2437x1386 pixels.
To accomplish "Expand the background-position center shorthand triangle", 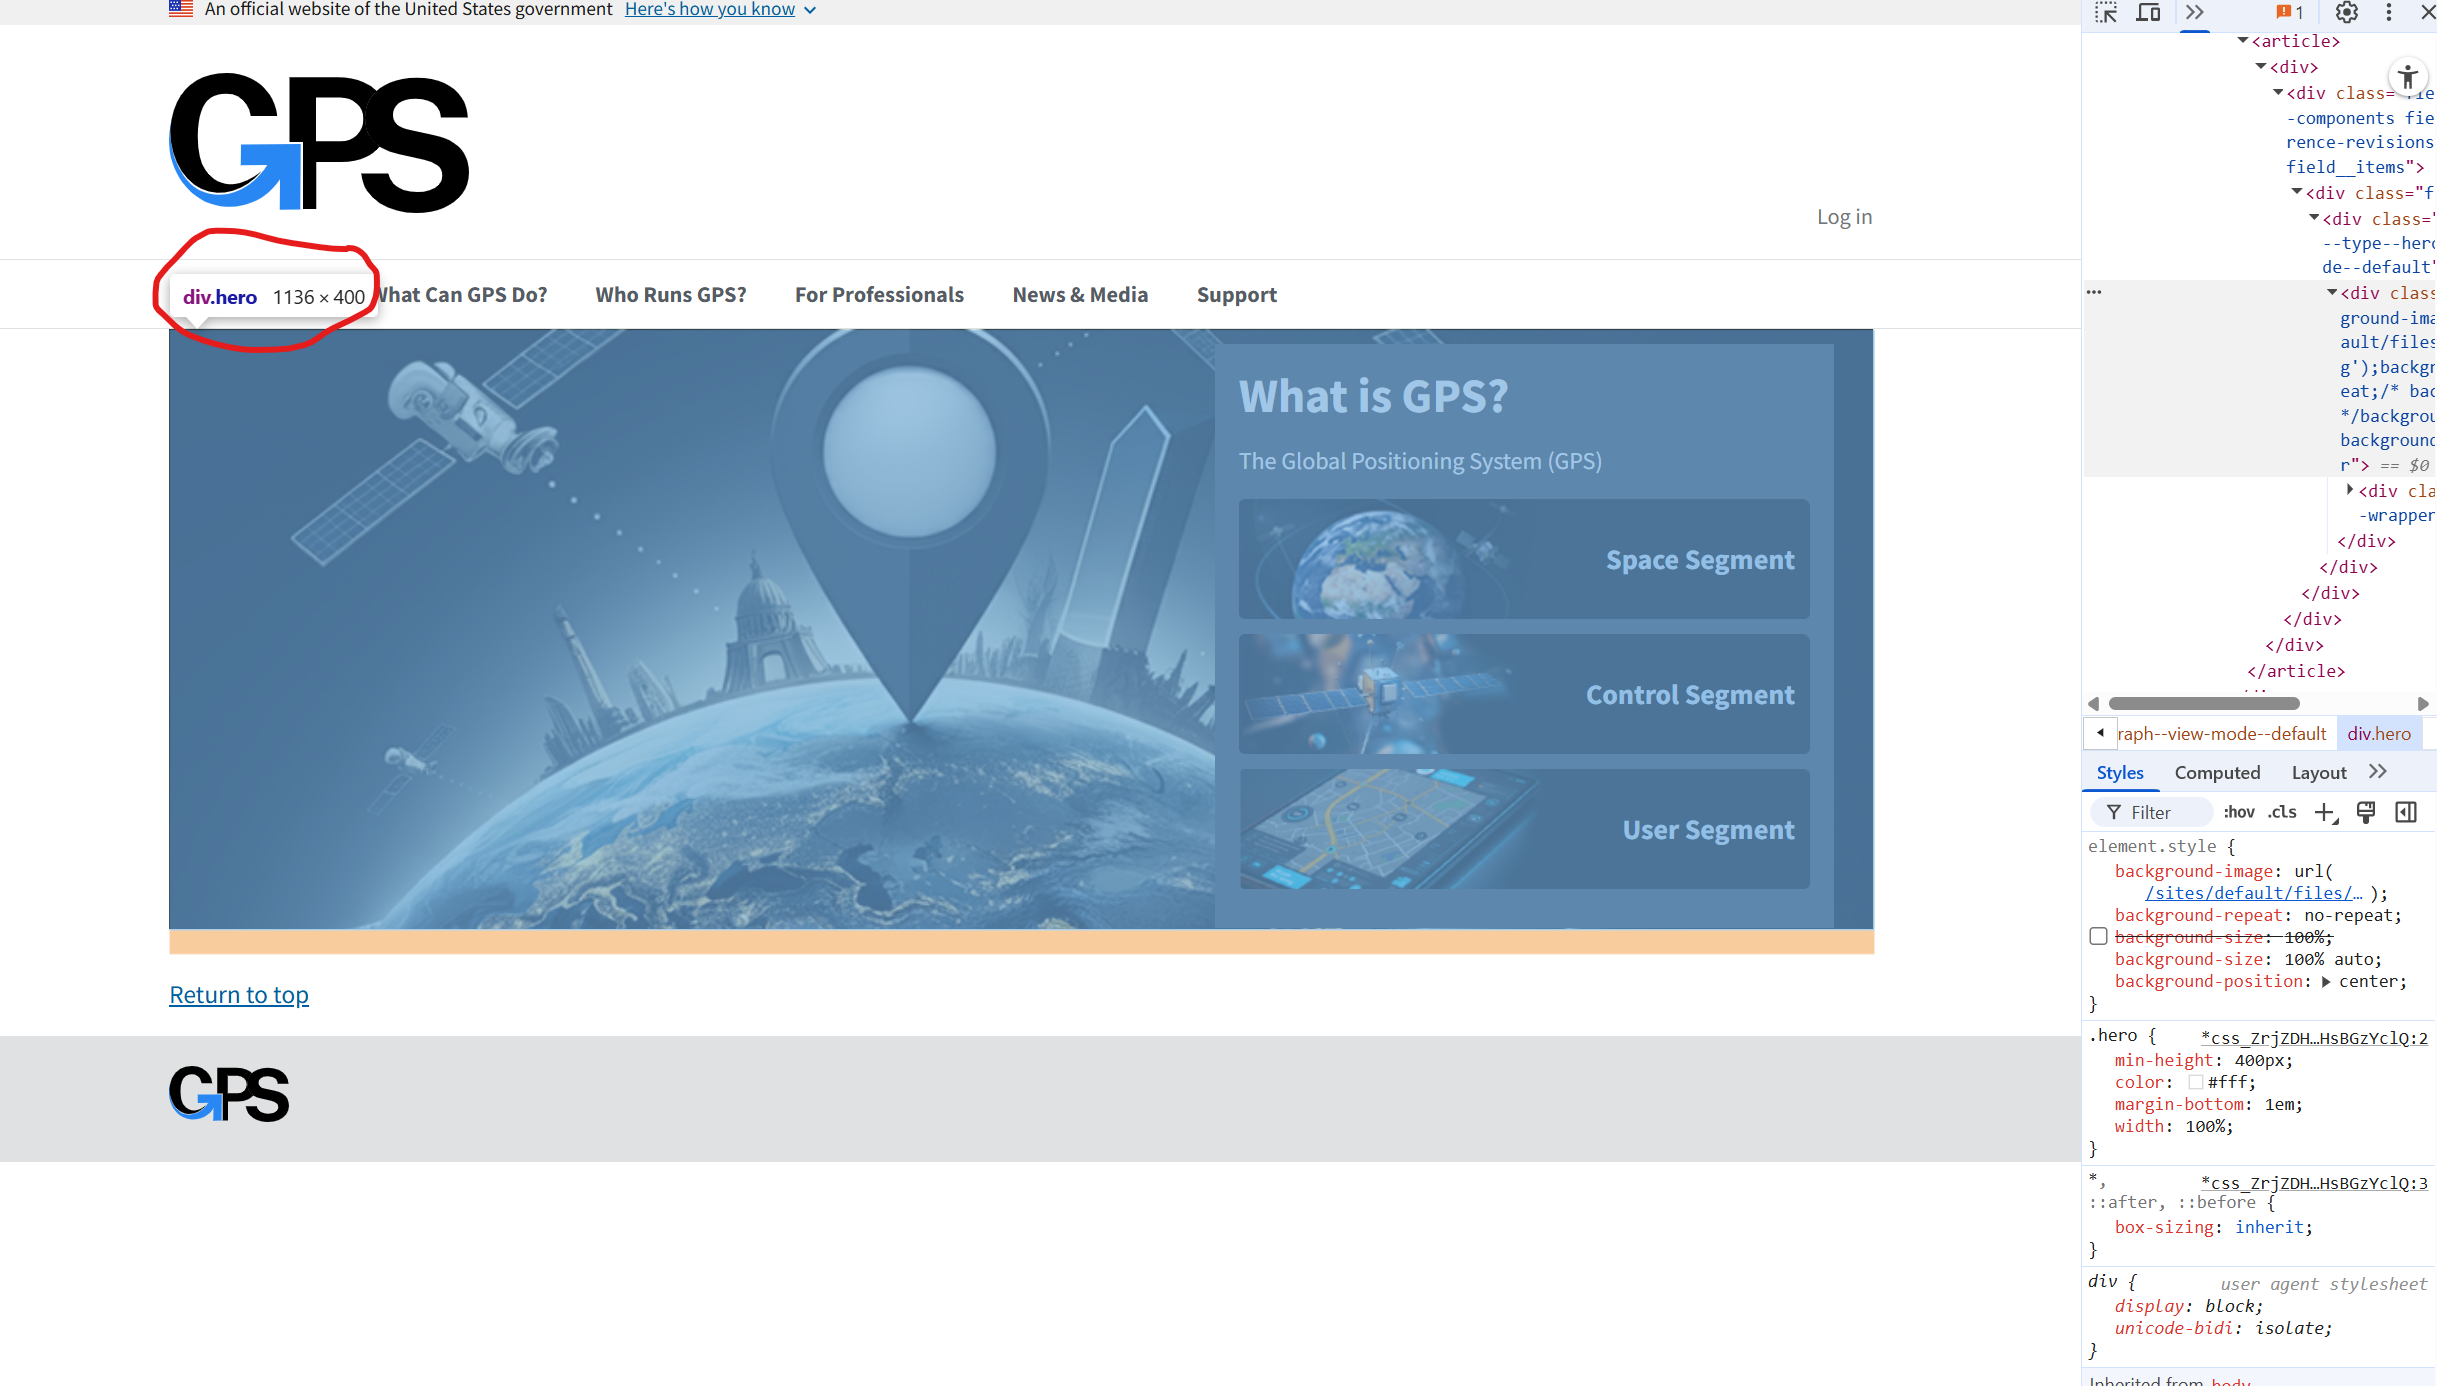I will (x=2326, y=982).
